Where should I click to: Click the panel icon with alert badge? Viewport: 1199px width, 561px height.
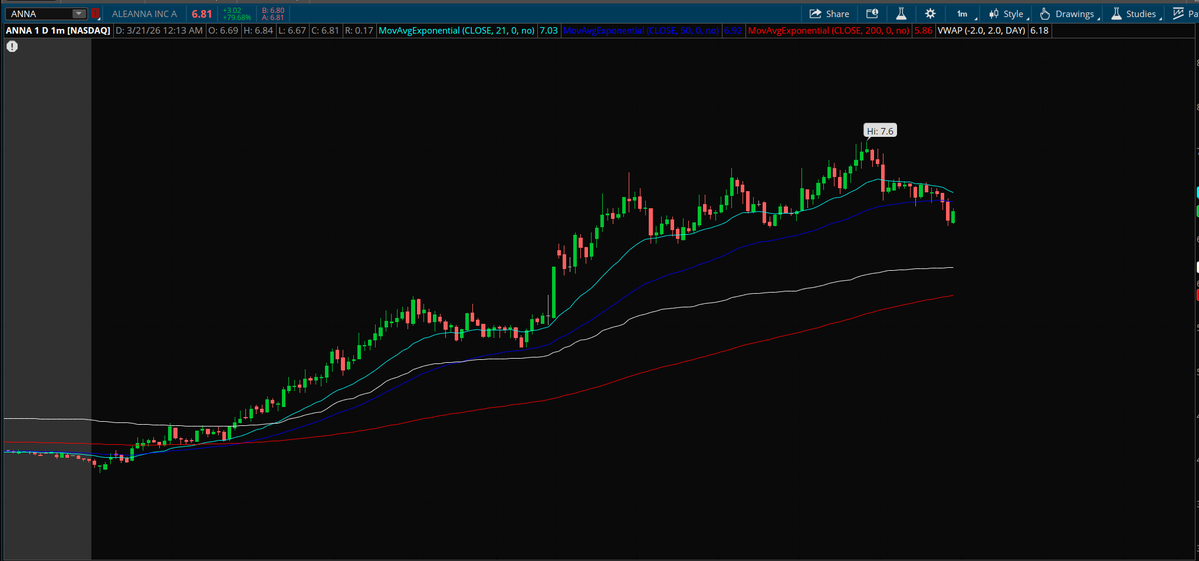(x=872, y=14)
